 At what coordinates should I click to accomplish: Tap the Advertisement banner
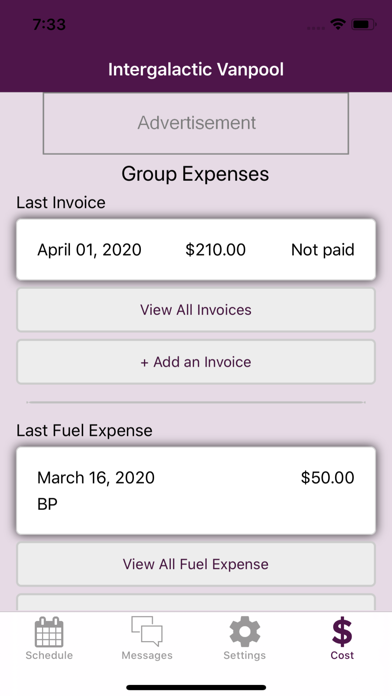(x=196, y=123)
